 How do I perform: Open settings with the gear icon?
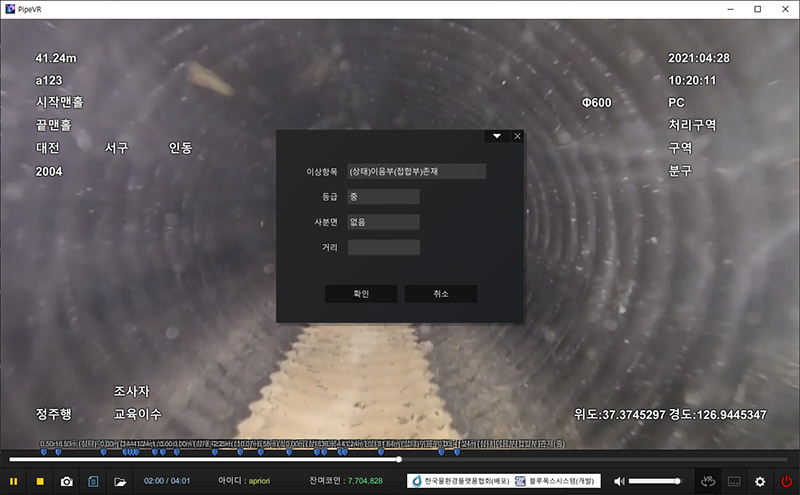coord(760,481)
